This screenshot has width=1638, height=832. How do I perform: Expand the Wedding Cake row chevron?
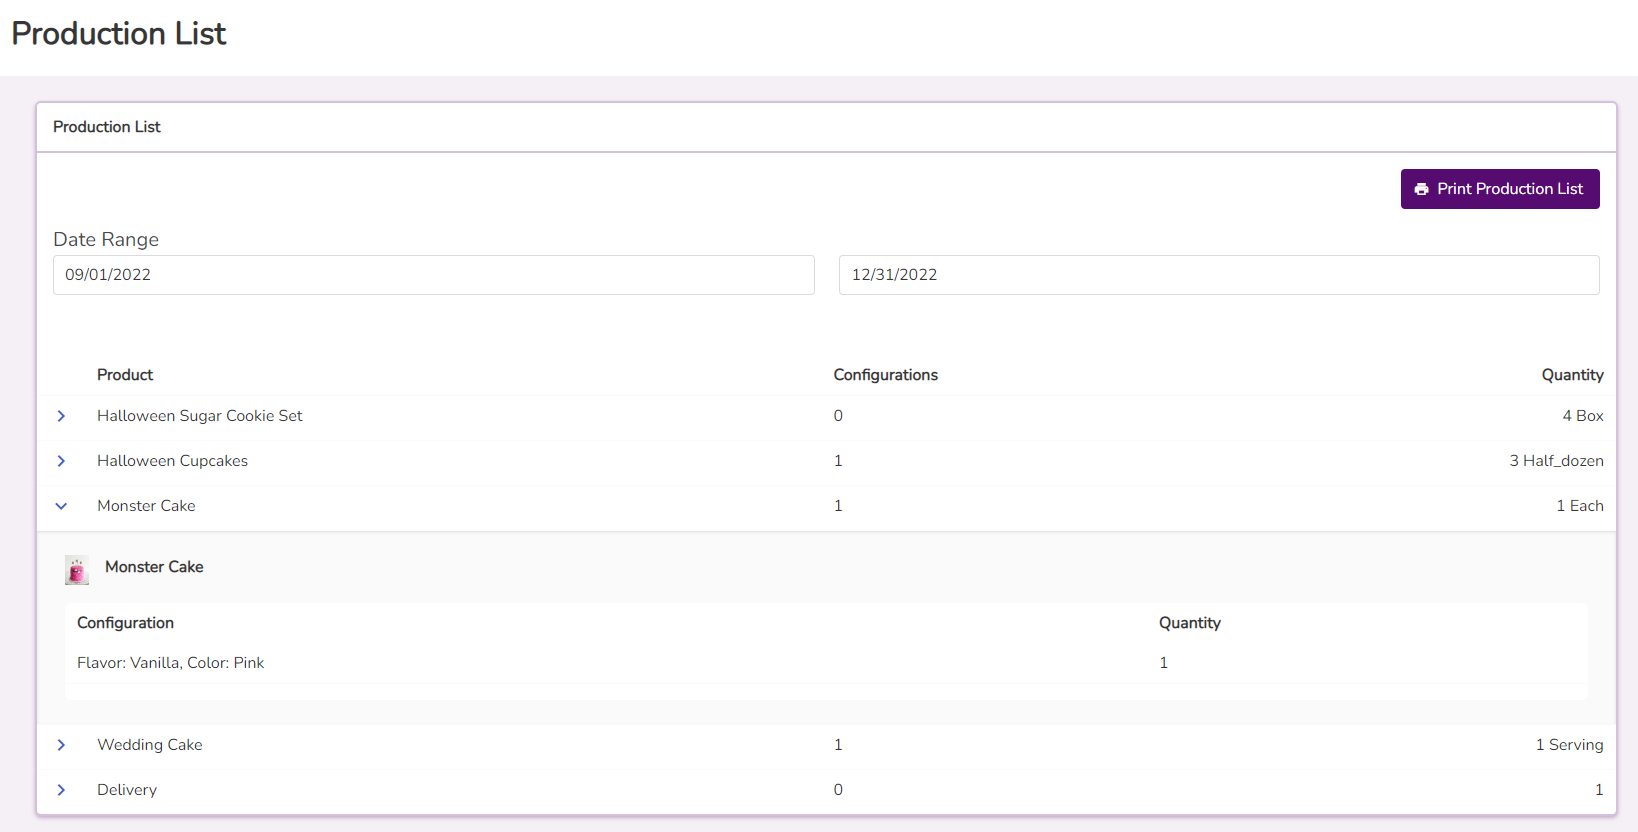(61, 745)
